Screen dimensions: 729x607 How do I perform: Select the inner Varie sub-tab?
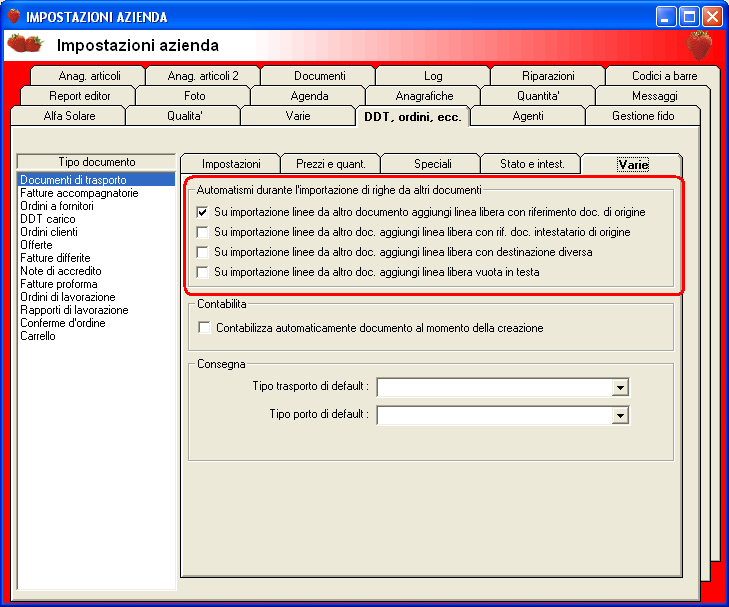pos(632,164)
